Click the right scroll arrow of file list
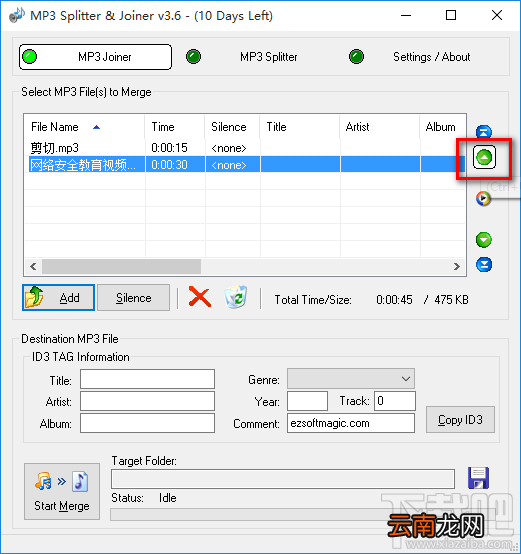This screenshot has width=521, height=554. coord(457,266)
